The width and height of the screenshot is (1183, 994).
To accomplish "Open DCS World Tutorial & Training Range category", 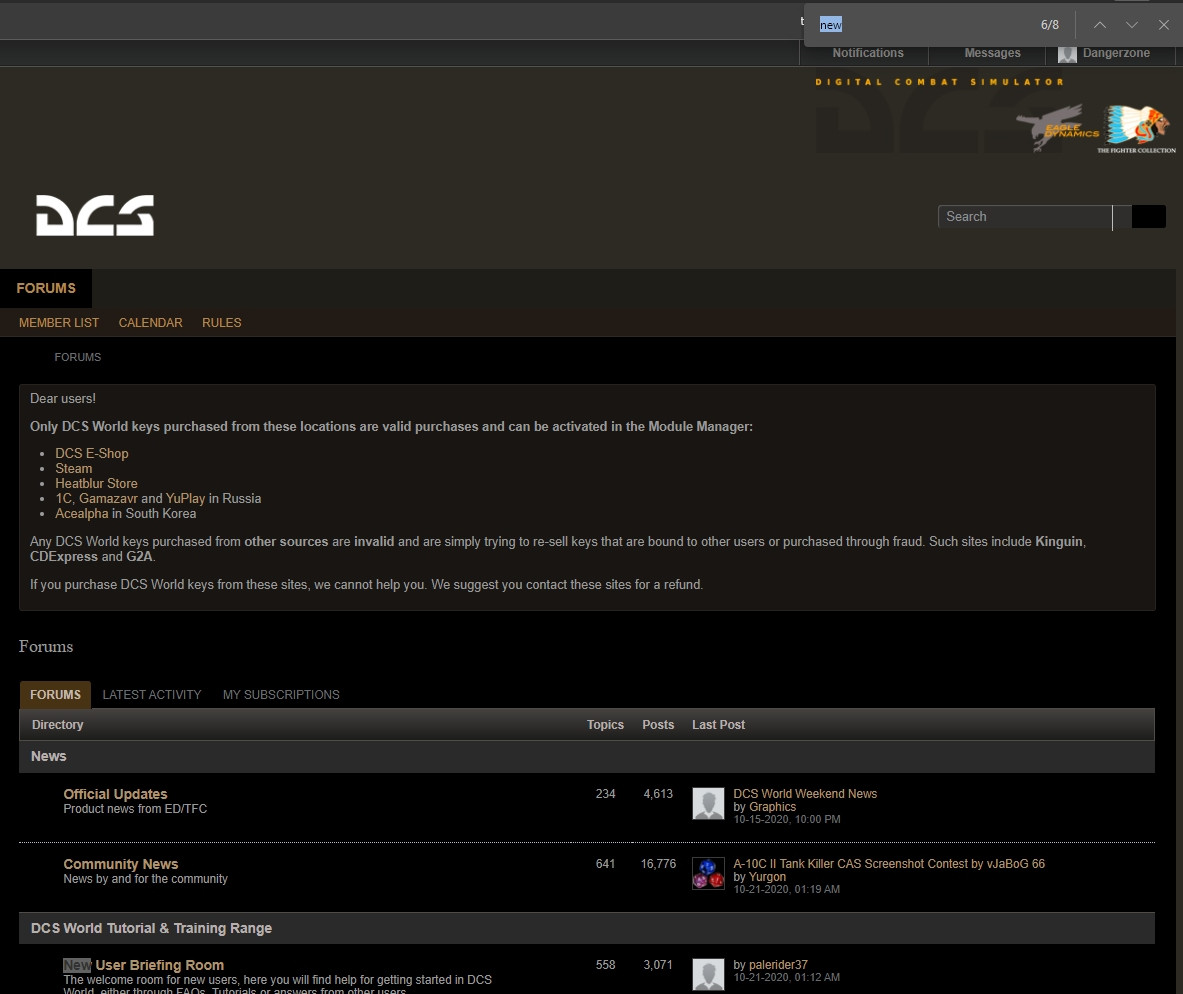I will 151,928.
